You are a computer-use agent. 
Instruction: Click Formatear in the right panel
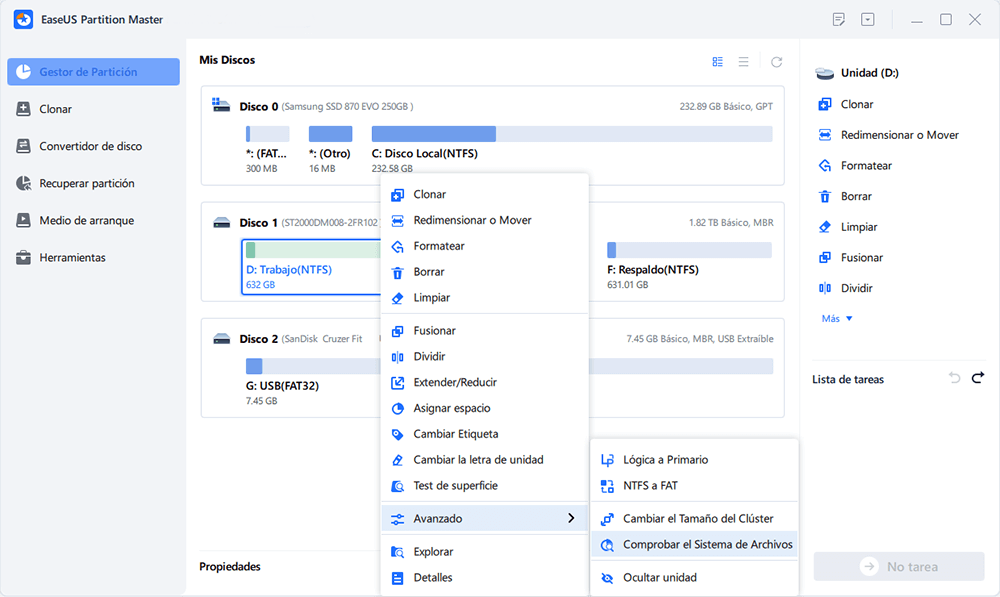854,165
